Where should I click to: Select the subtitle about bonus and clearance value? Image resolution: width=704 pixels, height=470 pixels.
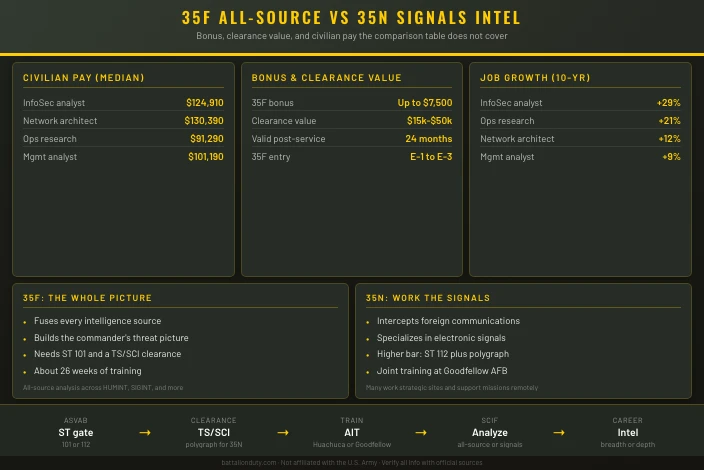tap(352, 36)
